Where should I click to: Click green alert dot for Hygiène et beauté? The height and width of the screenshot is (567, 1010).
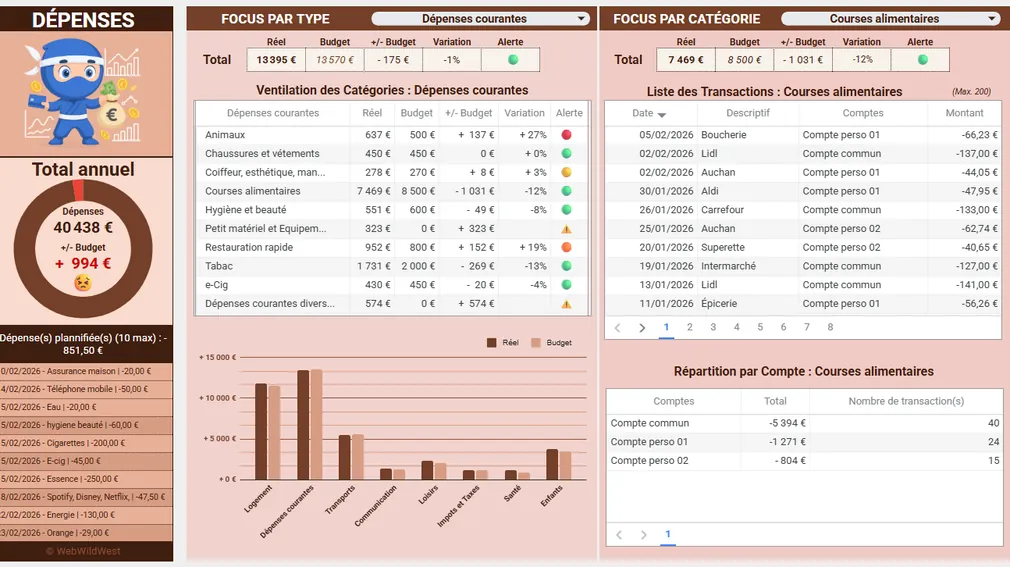566,209
